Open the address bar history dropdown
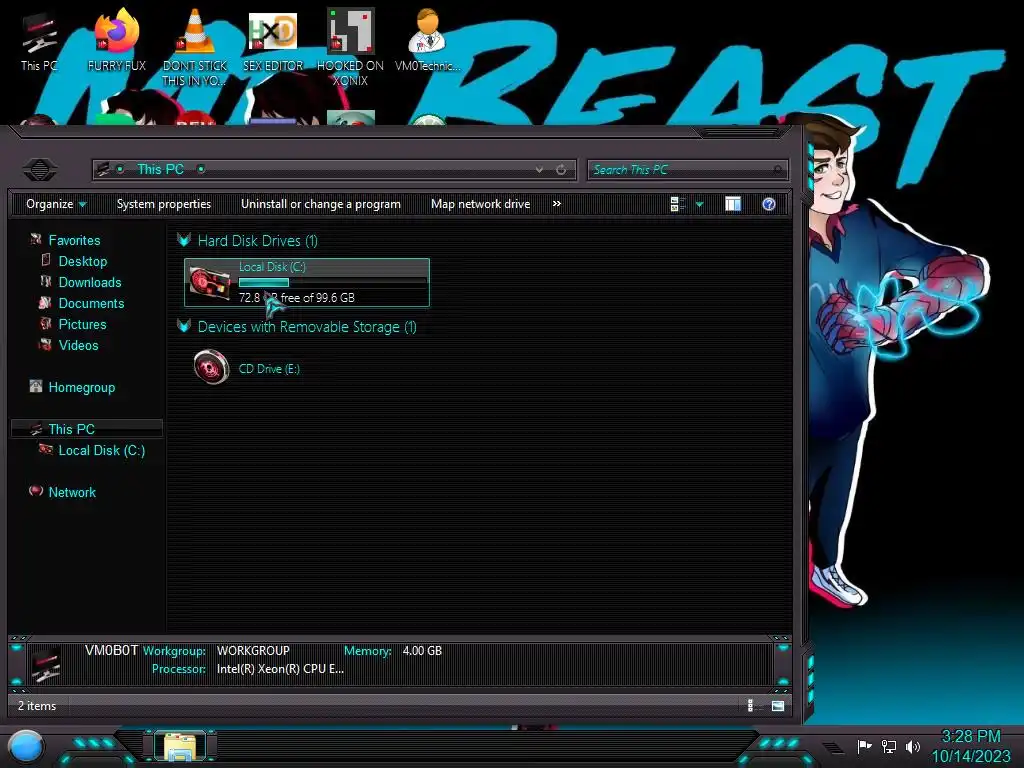 click(539, 170)
